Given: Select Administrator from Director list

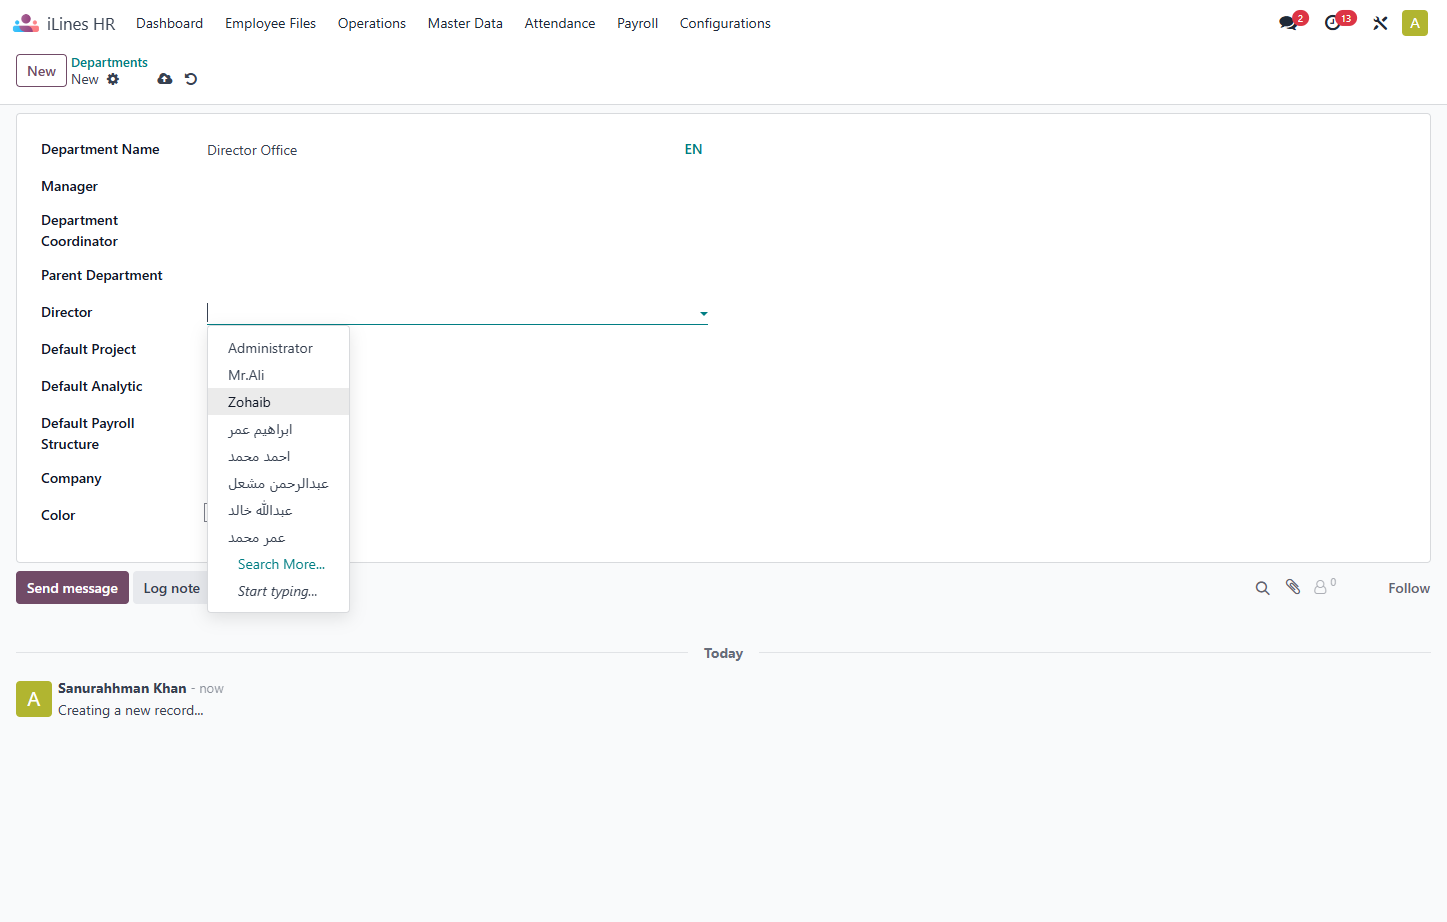Looking at the screenshot, I should coord(278,348).
